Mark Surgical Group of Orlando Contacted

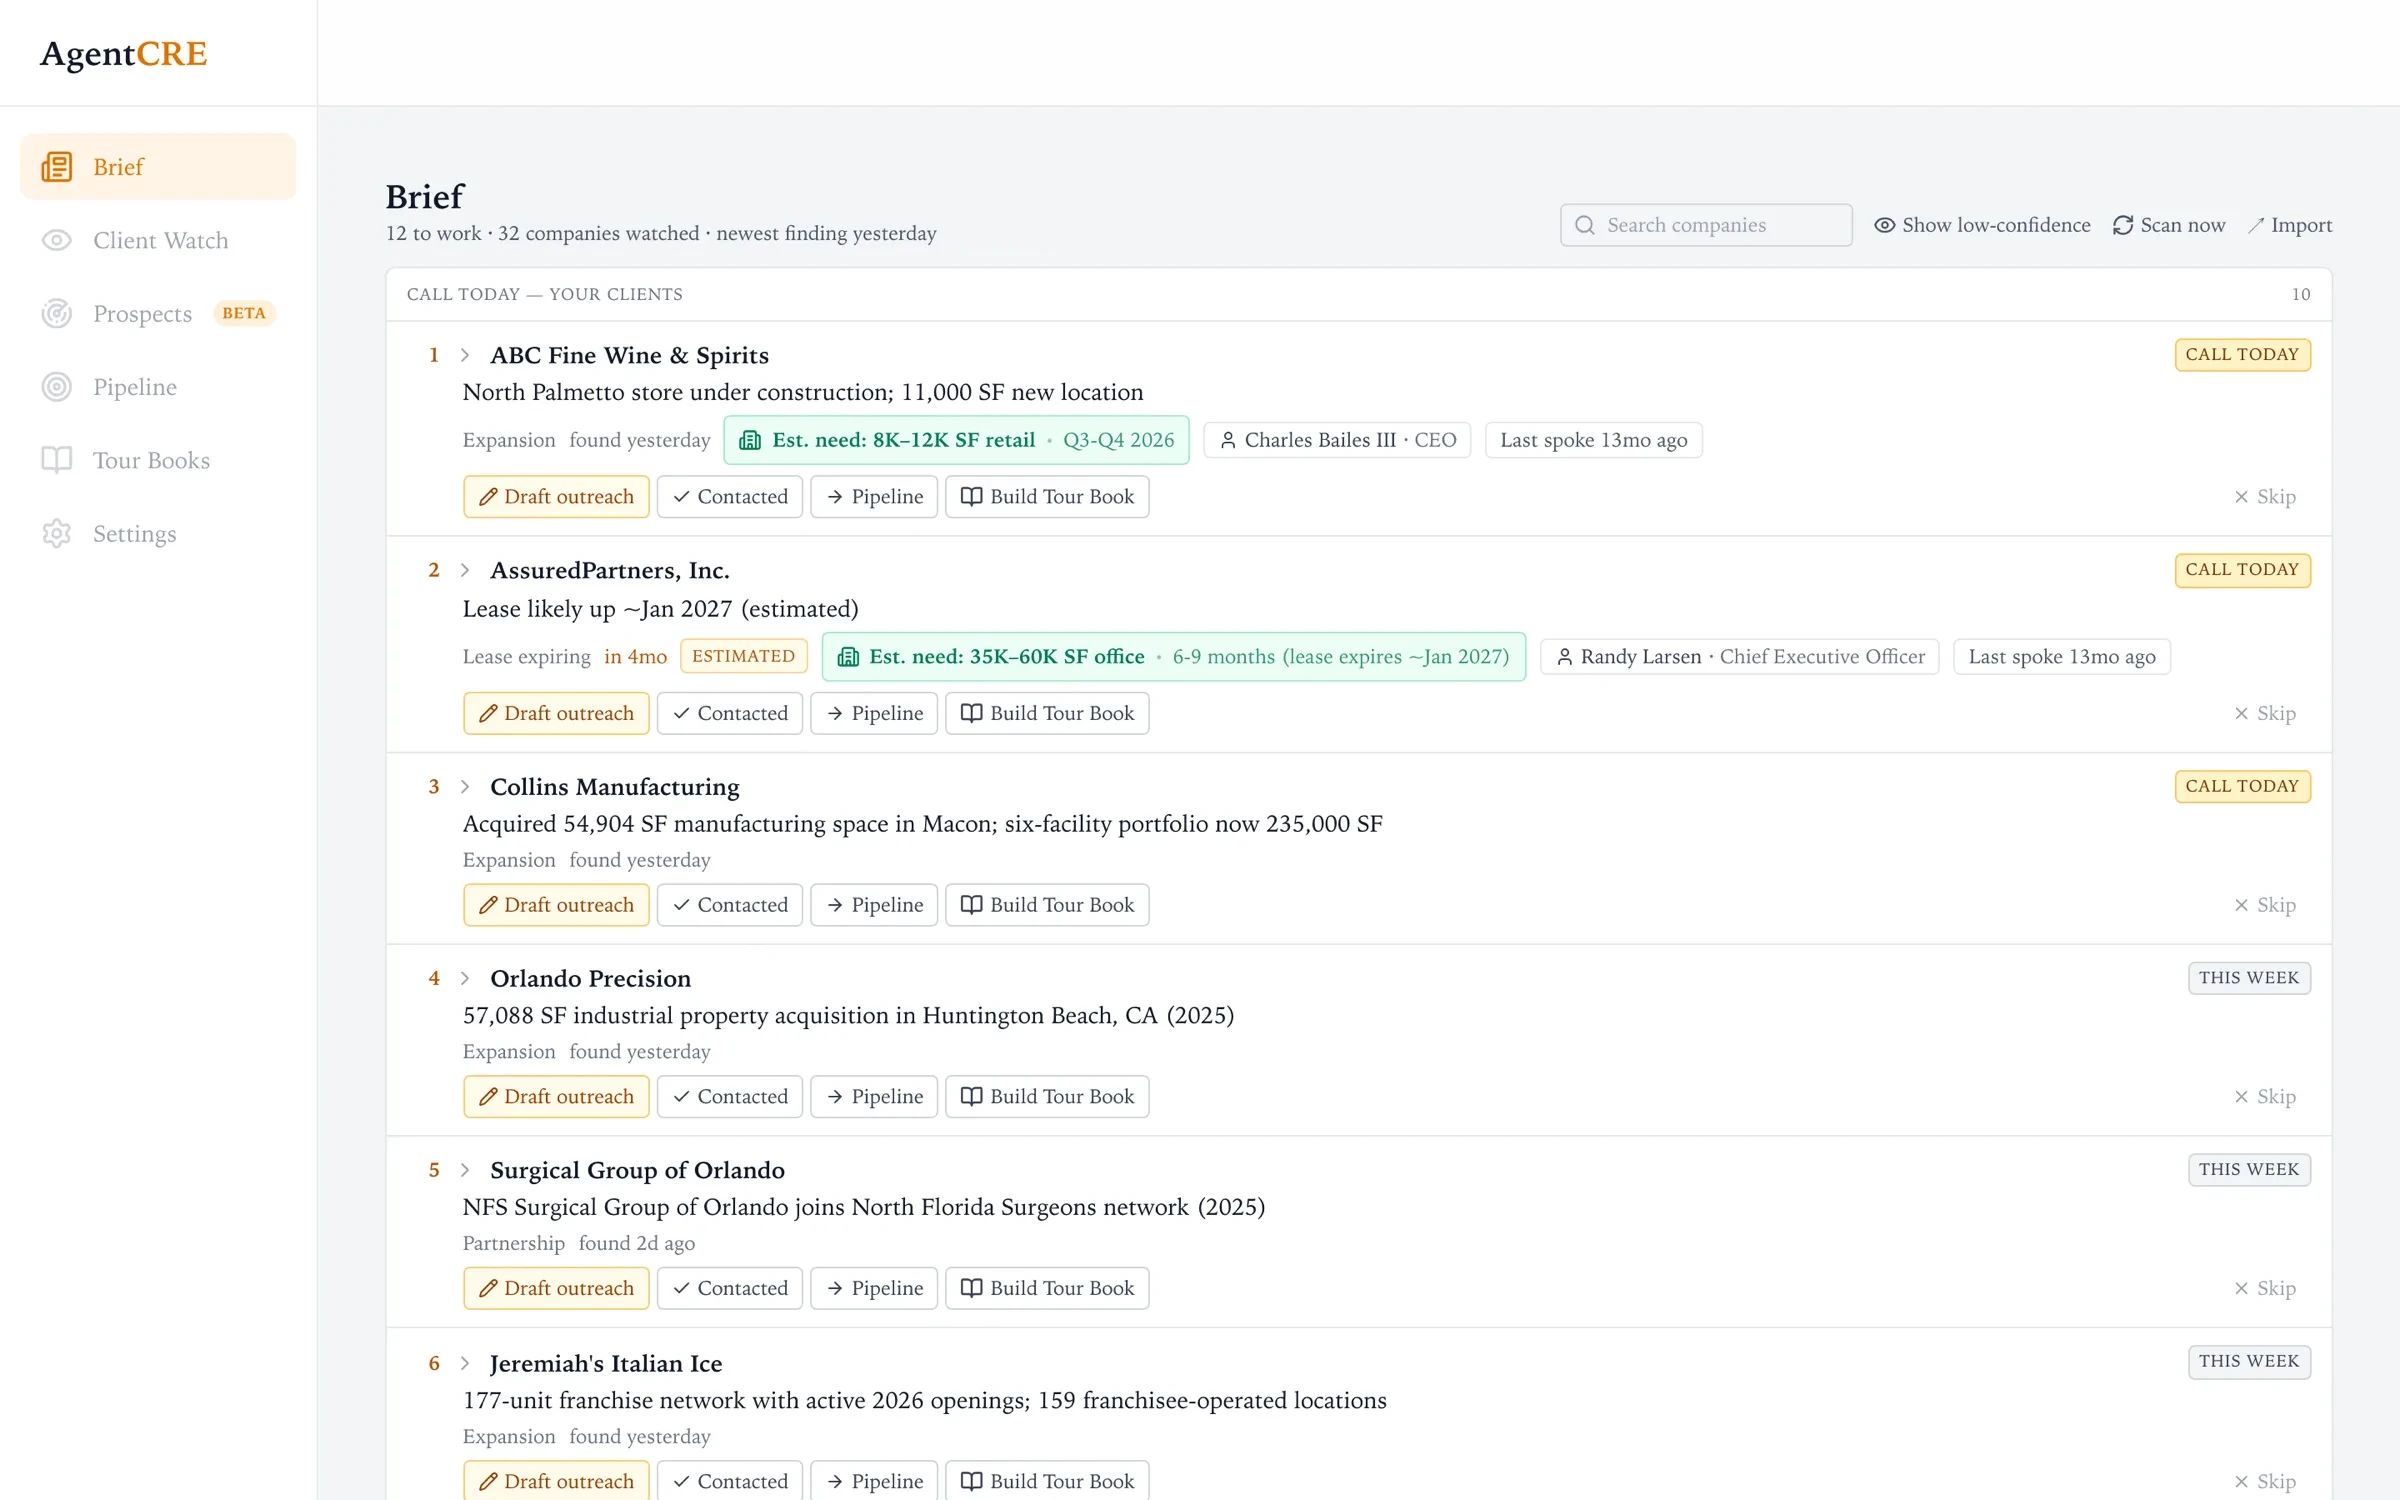pyautogui.click(x=730, y=1288)
